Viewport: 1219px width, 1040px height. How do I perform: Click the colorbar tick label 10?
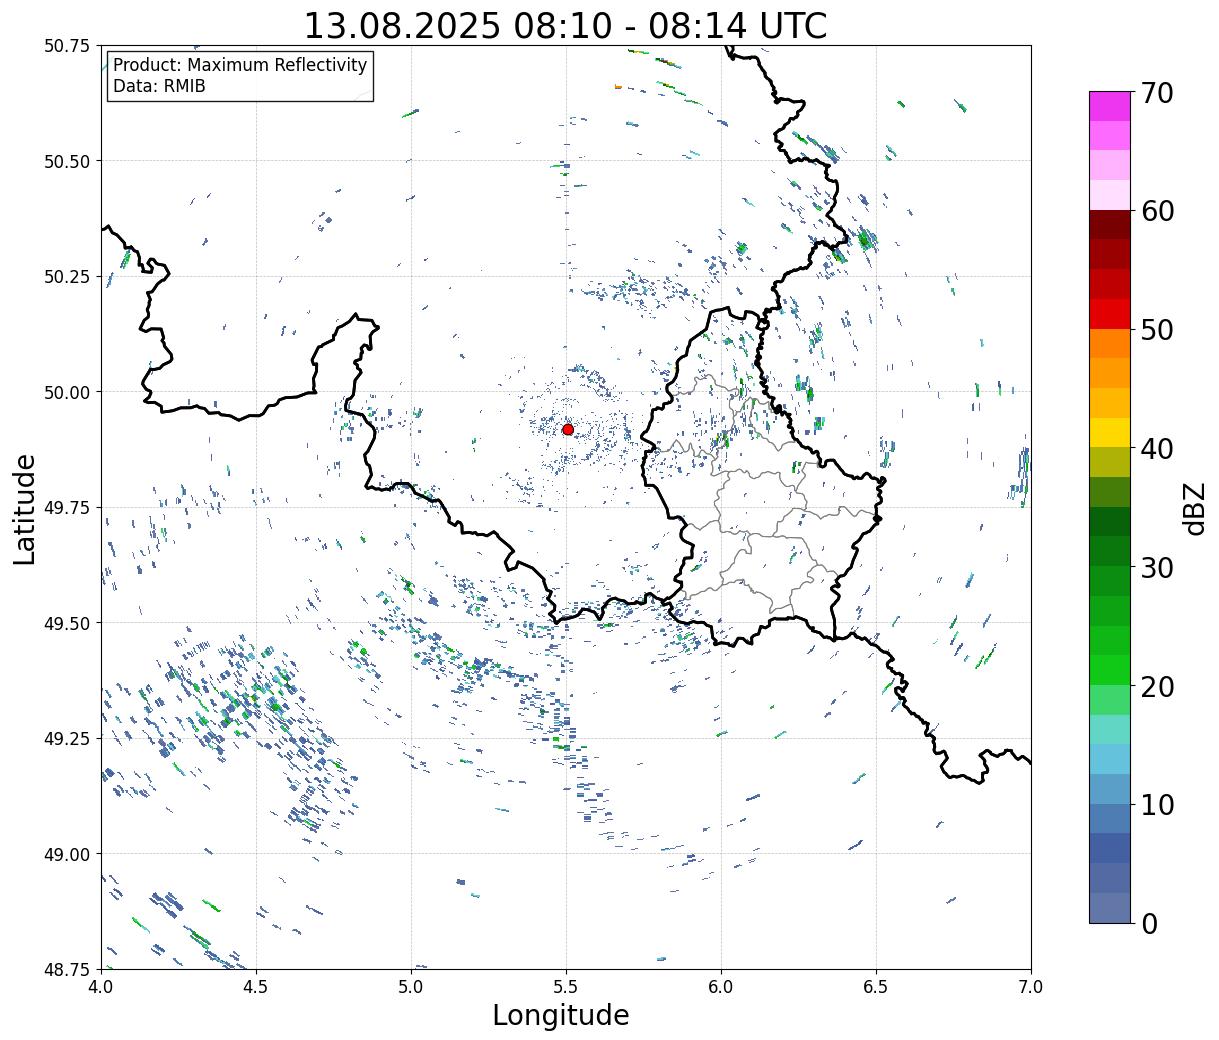(1157, 804)
